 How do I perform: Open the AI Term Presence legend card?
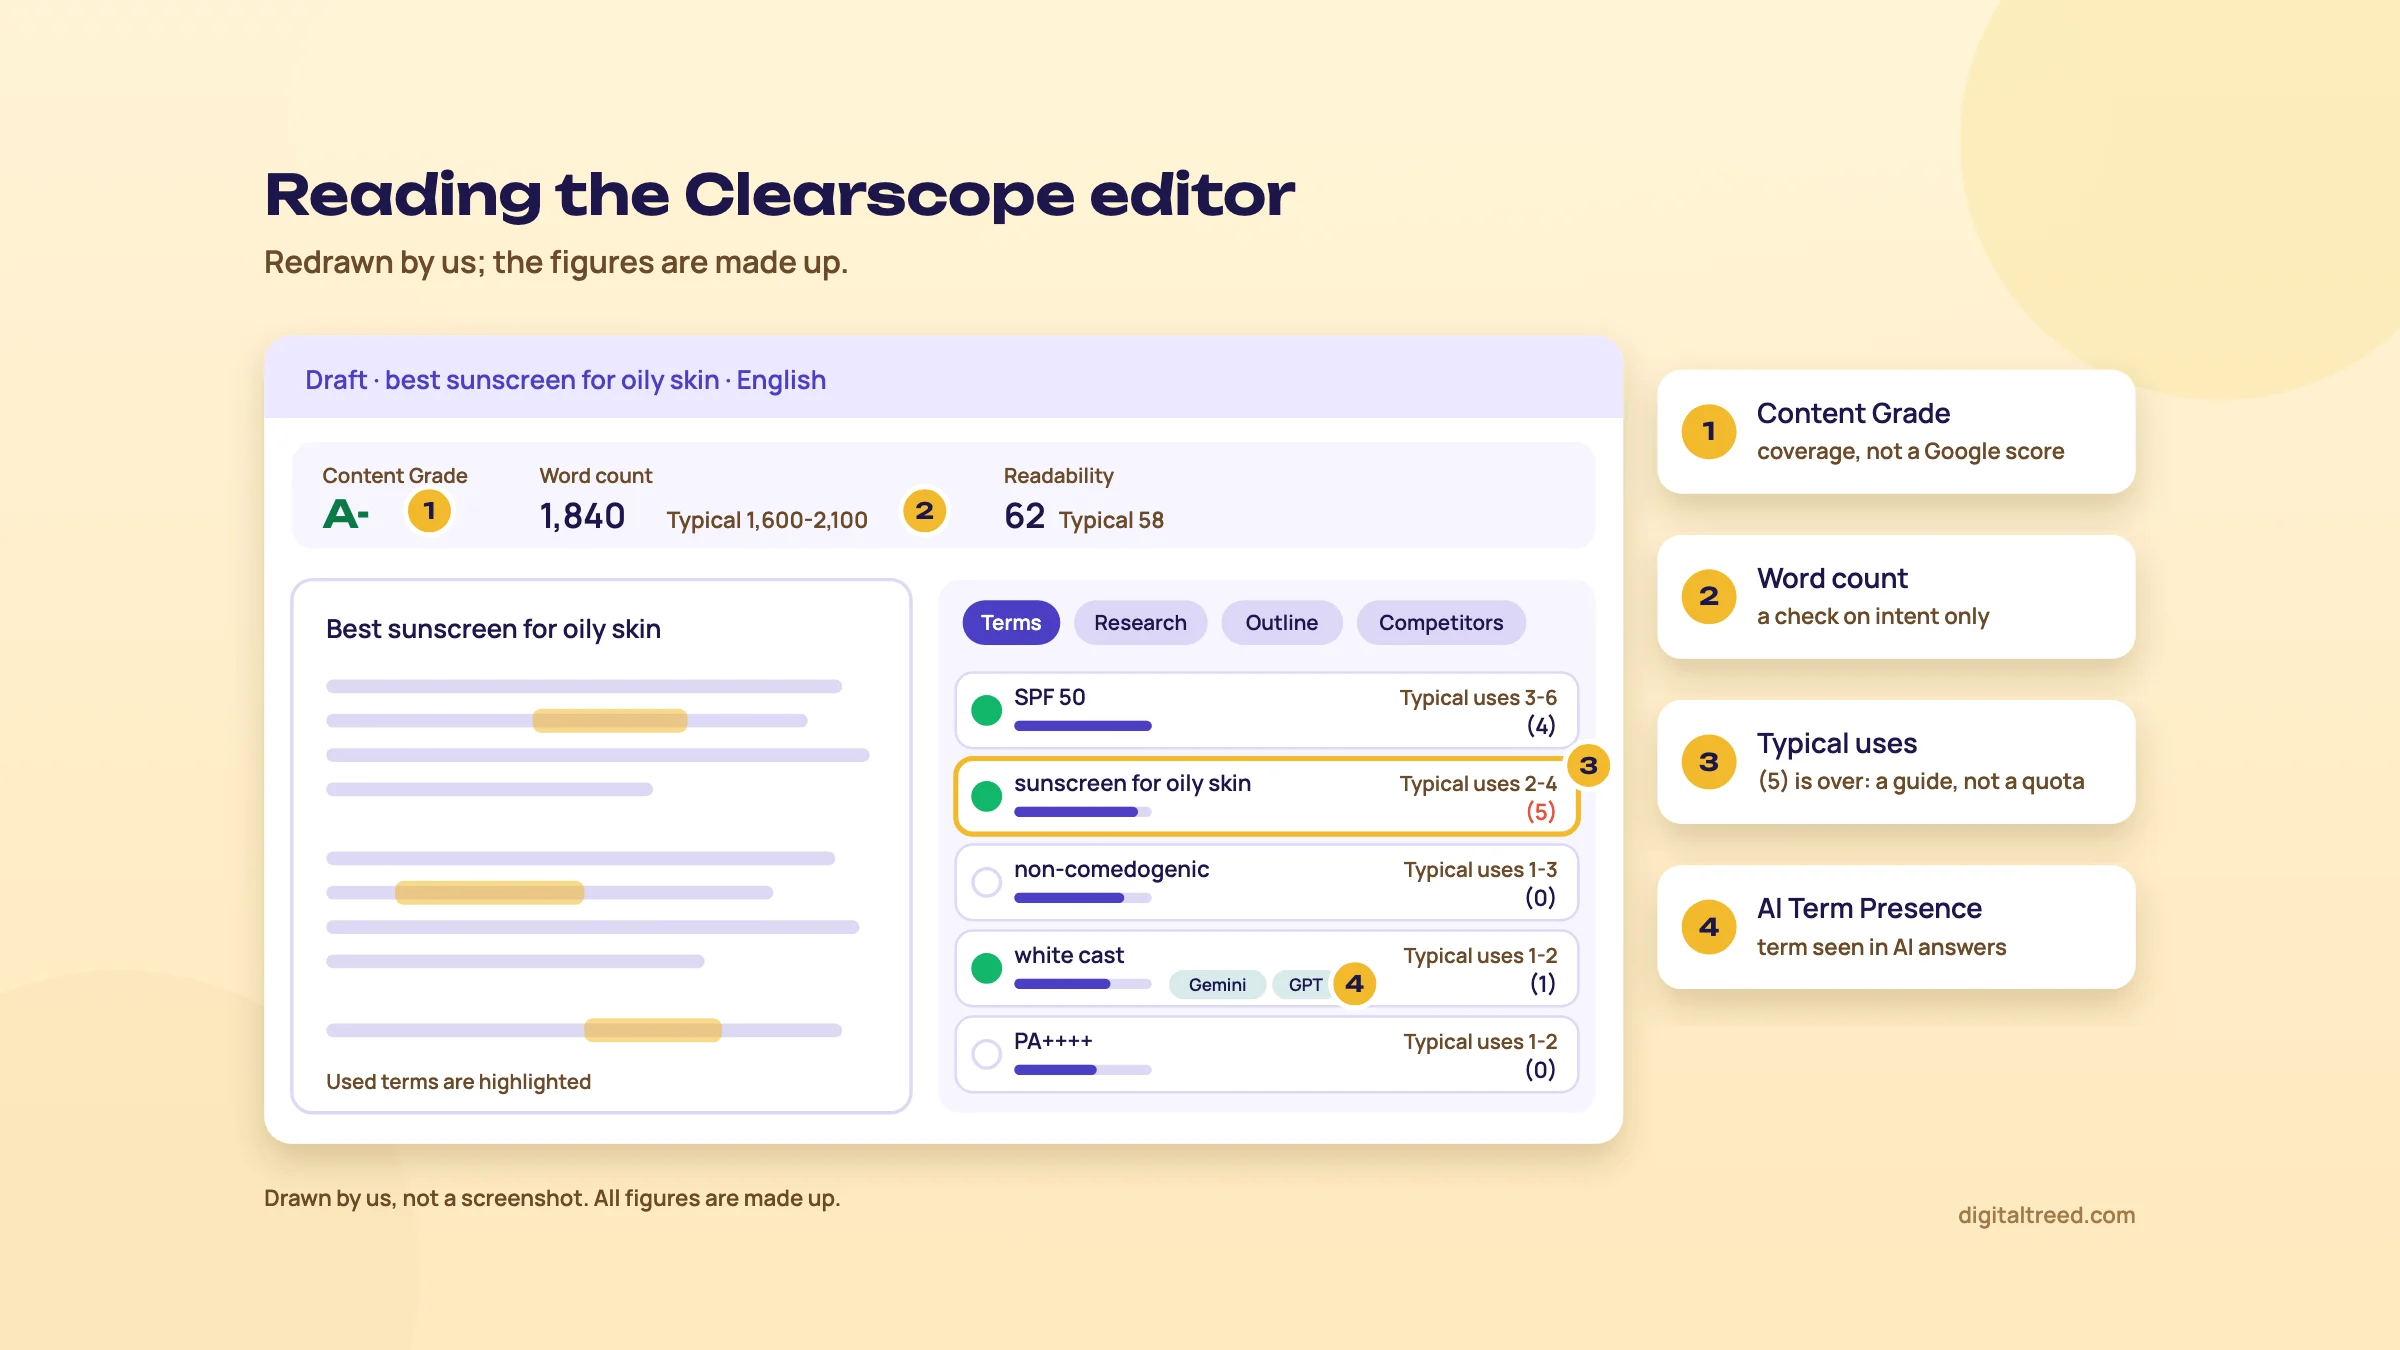coord(1896,927)
